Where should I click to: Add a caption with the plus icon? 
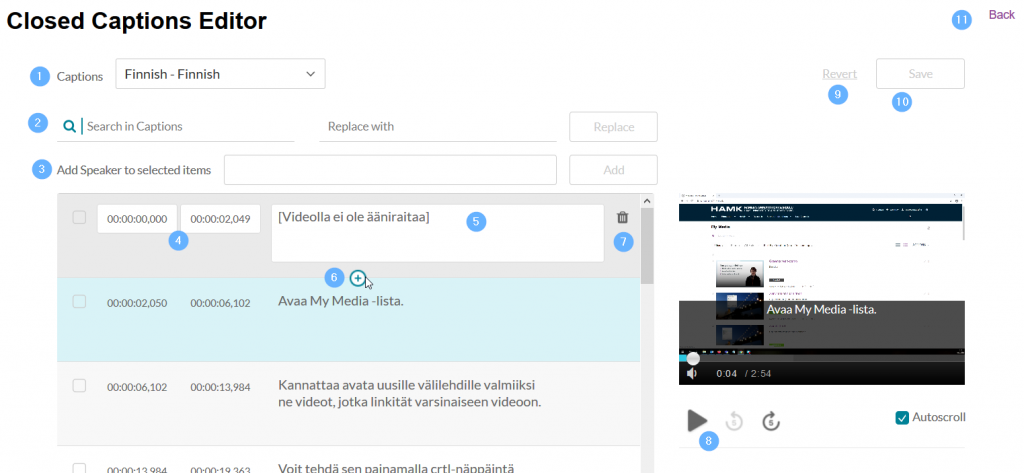point(357,278)
